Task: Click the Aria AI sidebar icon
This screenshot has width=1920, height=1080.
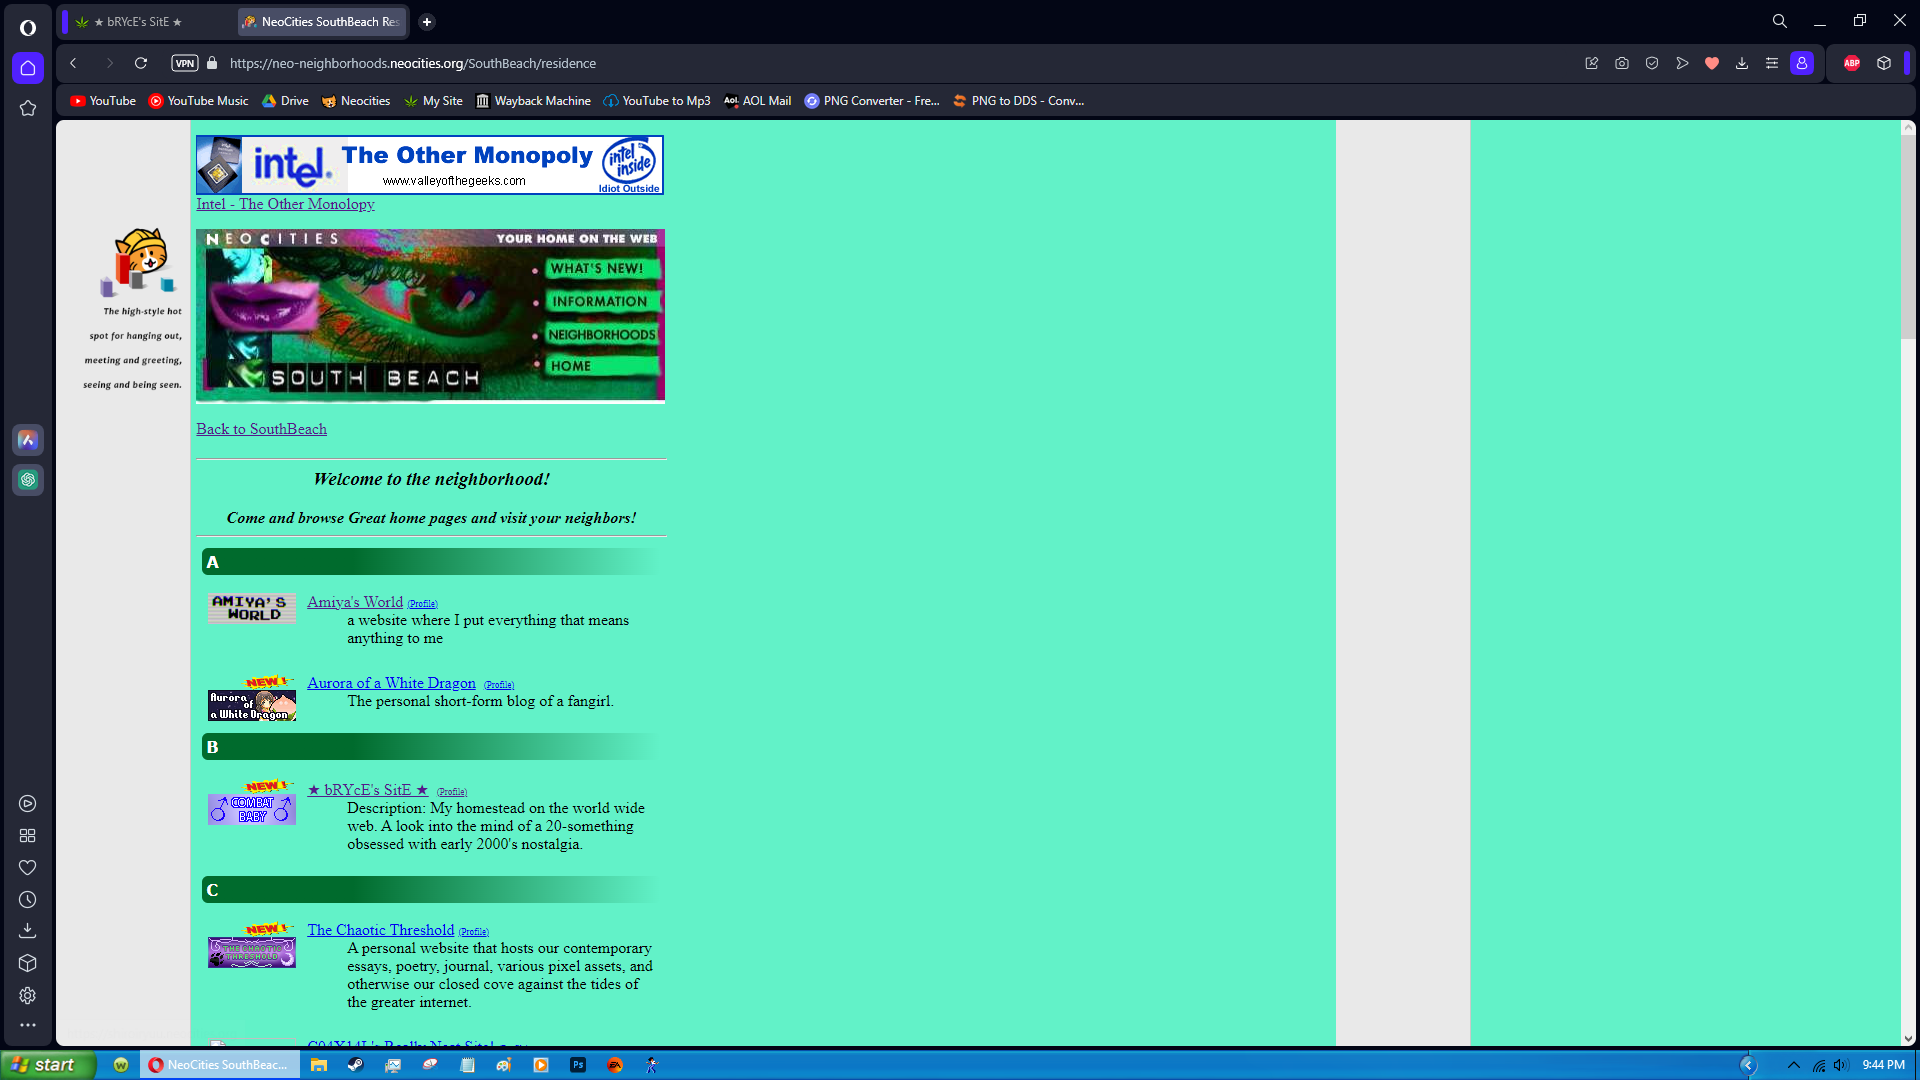Action: (x=28, y=440)
